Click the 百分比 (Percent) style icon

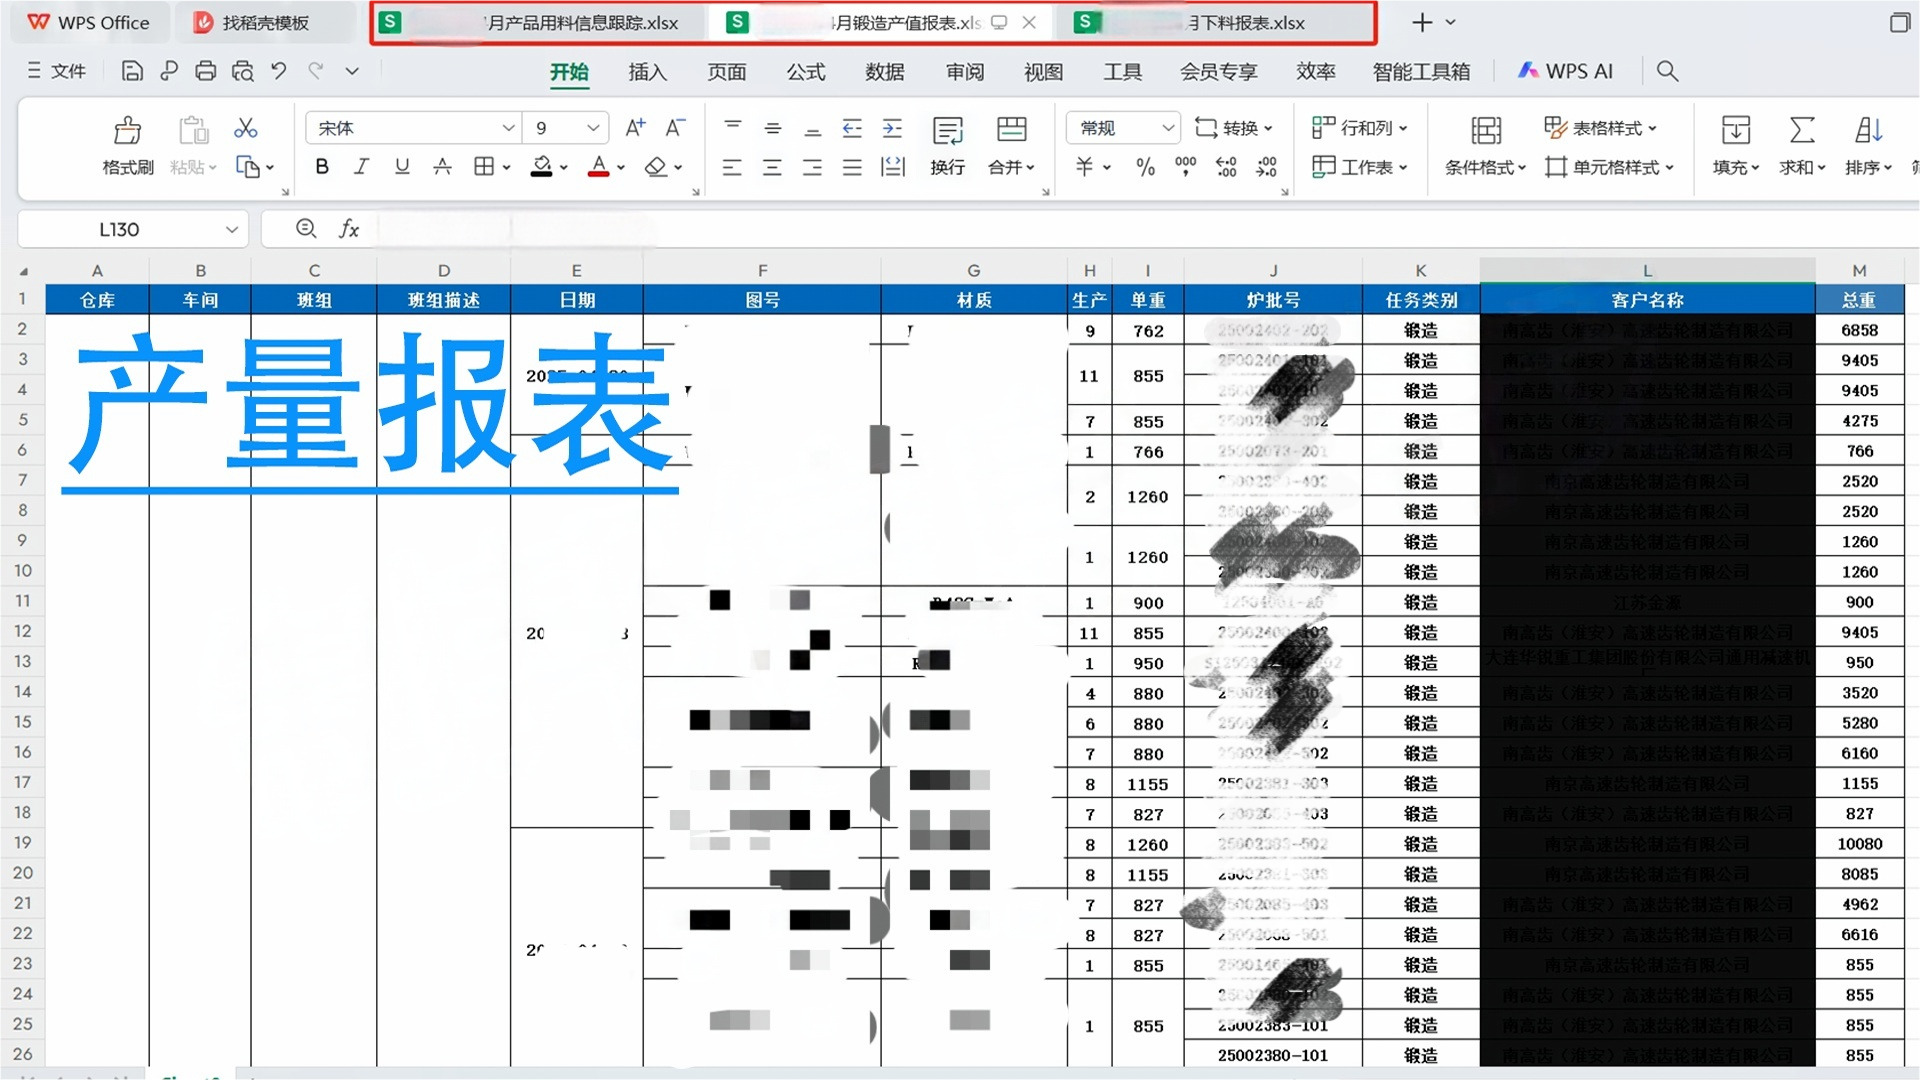click(1146, 168)
